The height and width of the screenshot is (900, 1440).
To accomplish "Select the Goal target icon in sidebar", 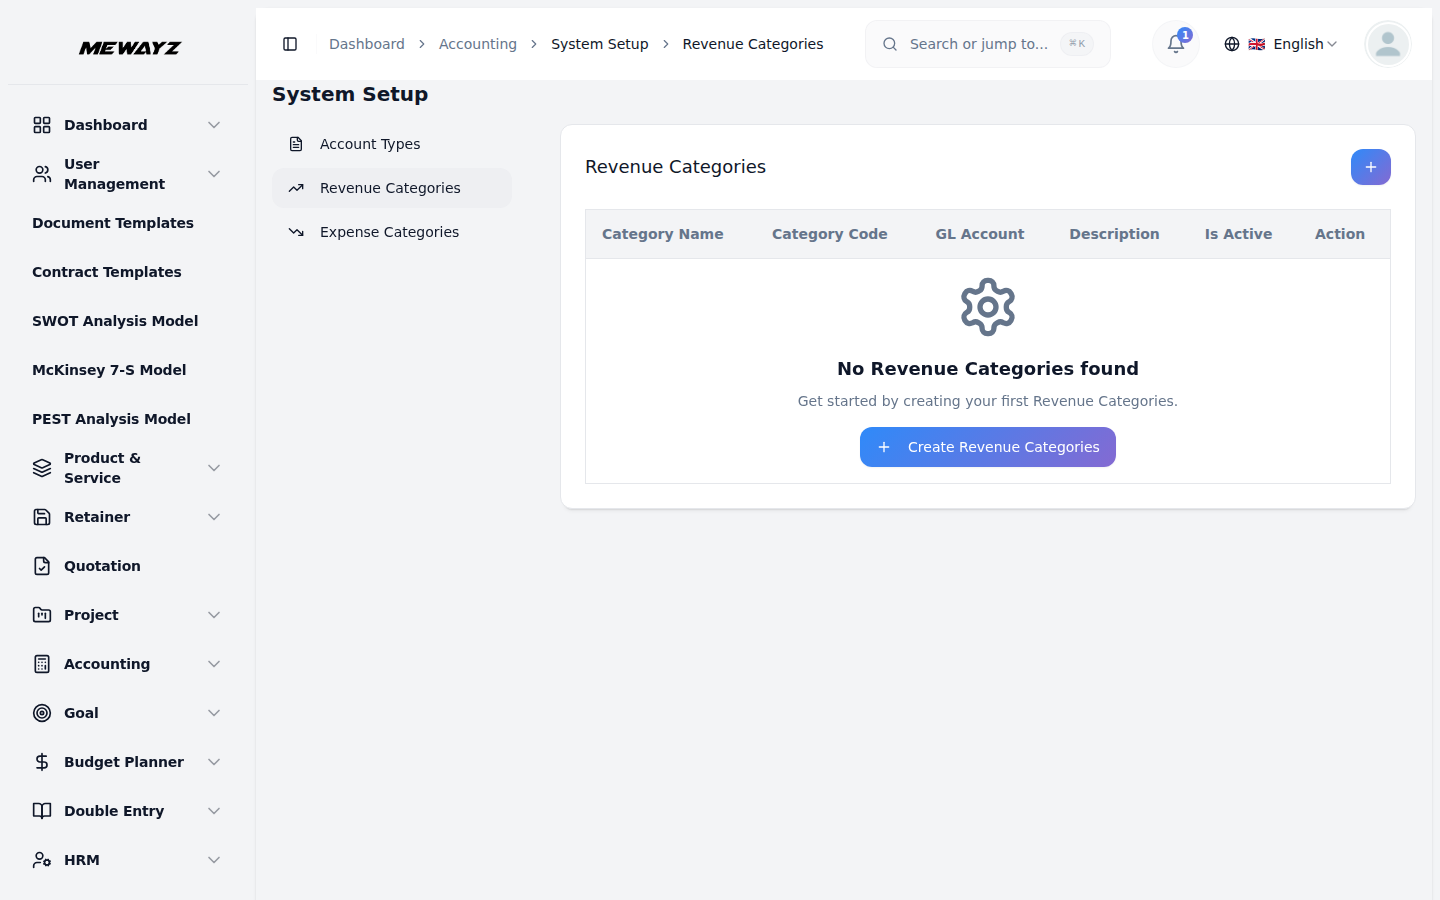I will [41, 712].
